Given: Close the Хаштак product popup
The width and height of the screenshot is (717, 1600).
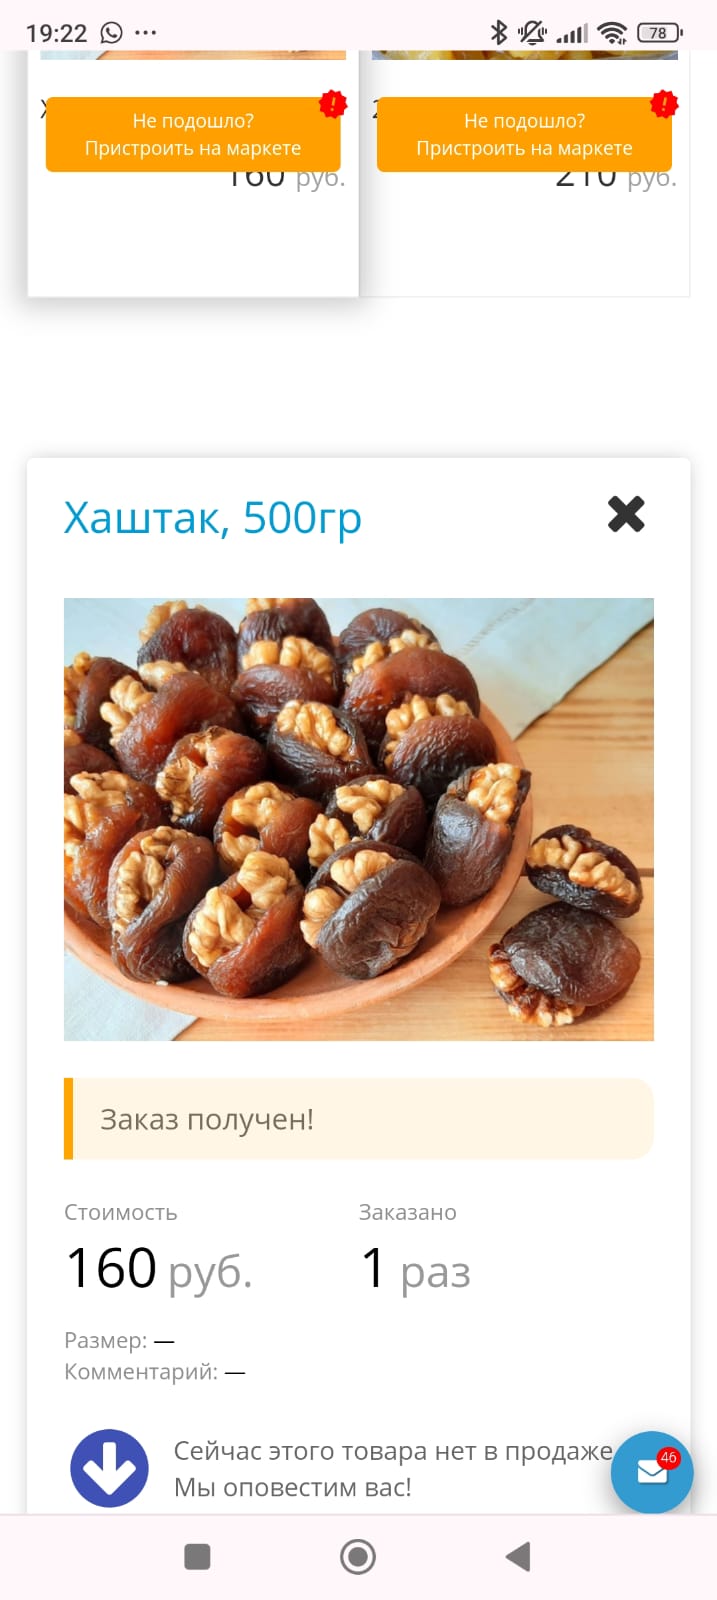Looking at the screenshot, I should click(x=626, y=514).
